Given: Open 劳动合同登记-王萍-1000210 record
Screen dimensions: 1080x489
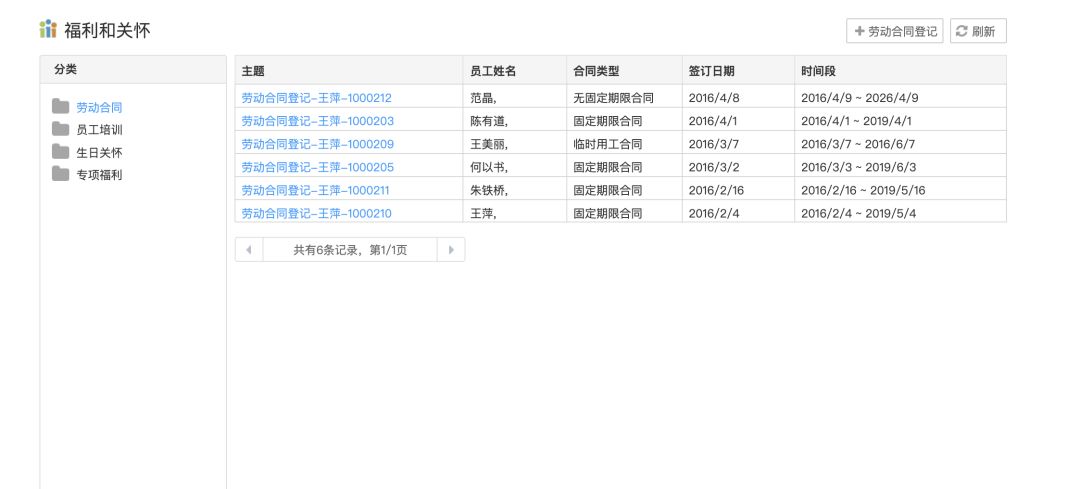Looking at the screenshot, I should point(316,214).
